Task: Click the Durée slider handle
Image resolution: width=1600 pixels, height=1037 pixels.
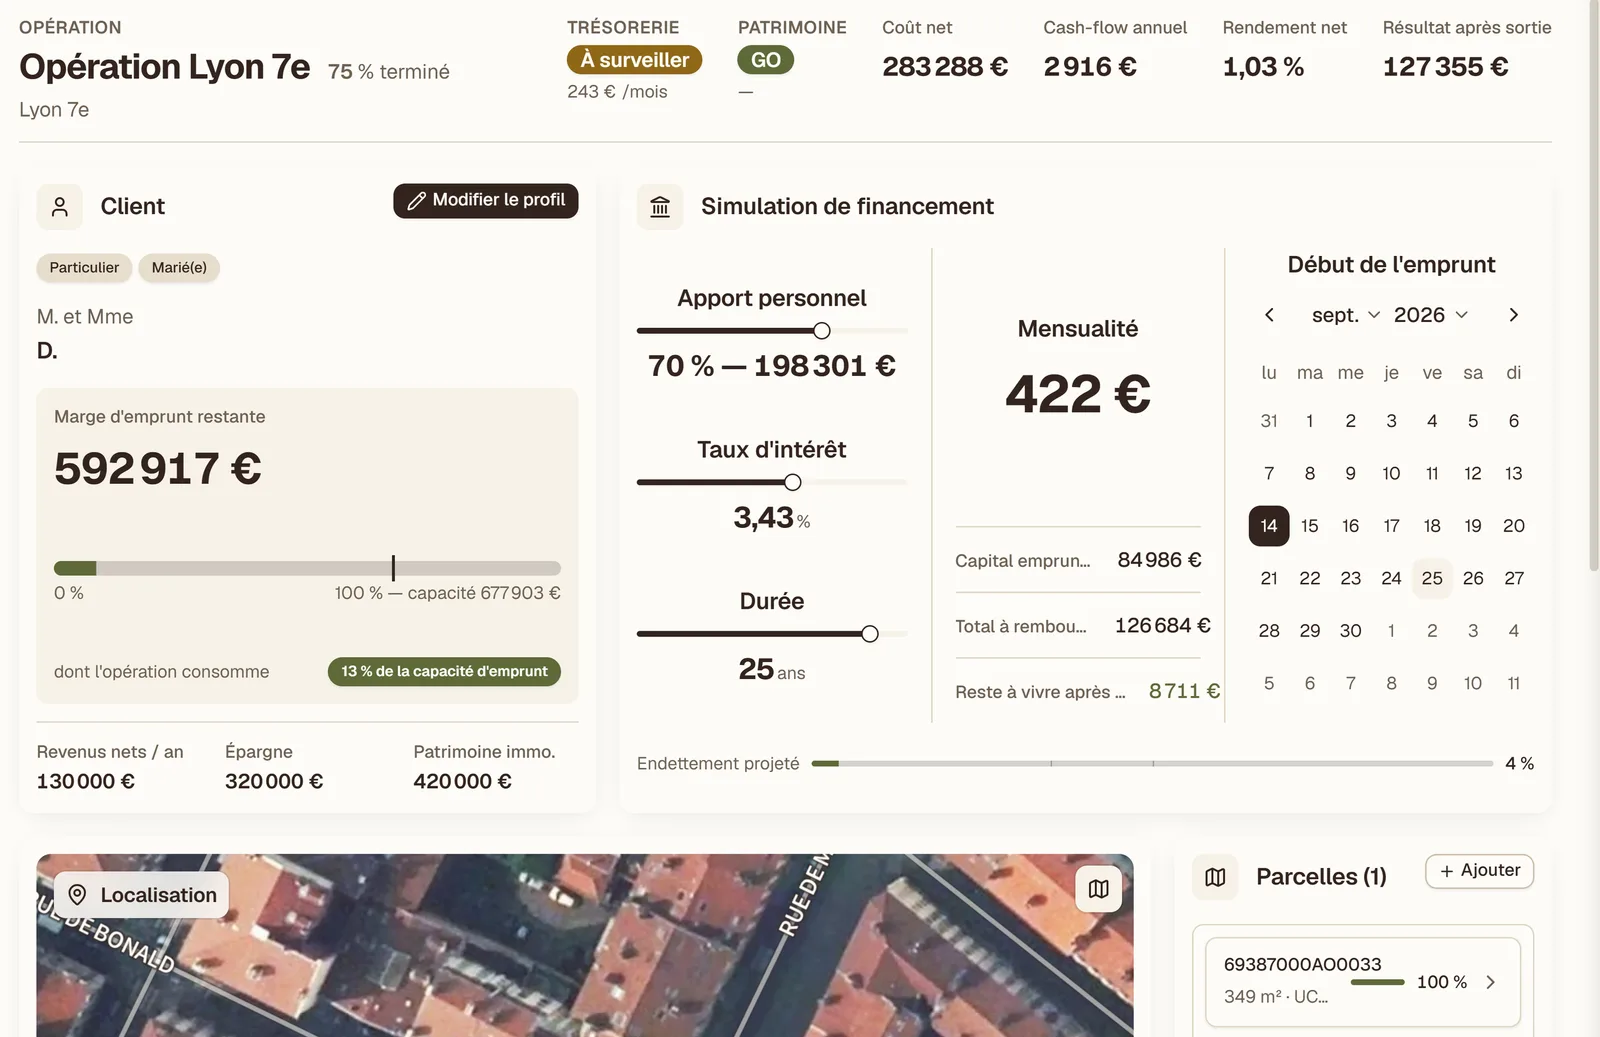Action: (870, 634)
